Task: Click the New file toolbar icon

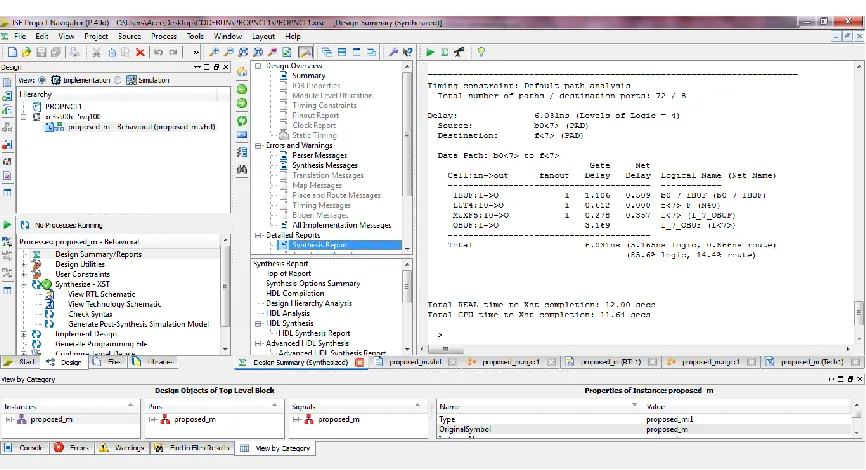Action: [12, 52]
